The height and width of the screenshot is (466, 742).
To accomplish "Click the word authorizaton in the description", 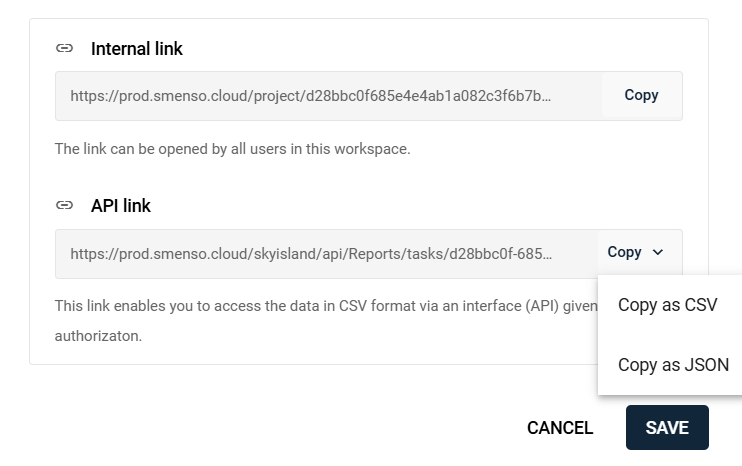I will [98, 336].
